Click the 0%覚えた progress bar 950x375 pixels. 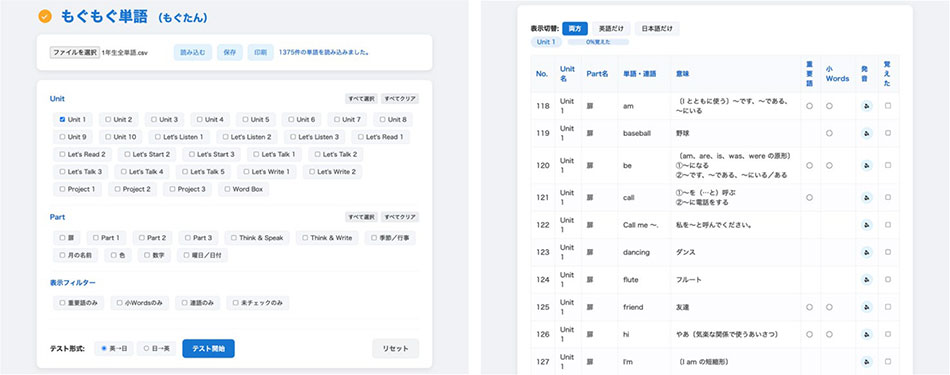coord(598,42)
